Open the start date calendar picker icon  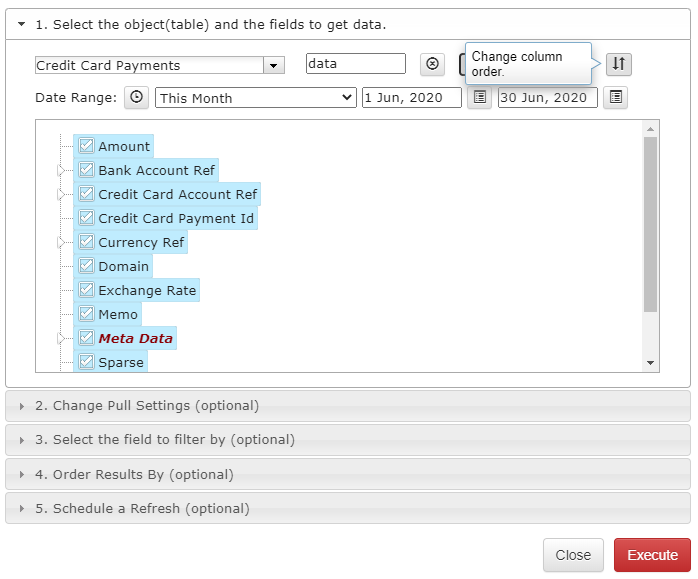[479, 97]
